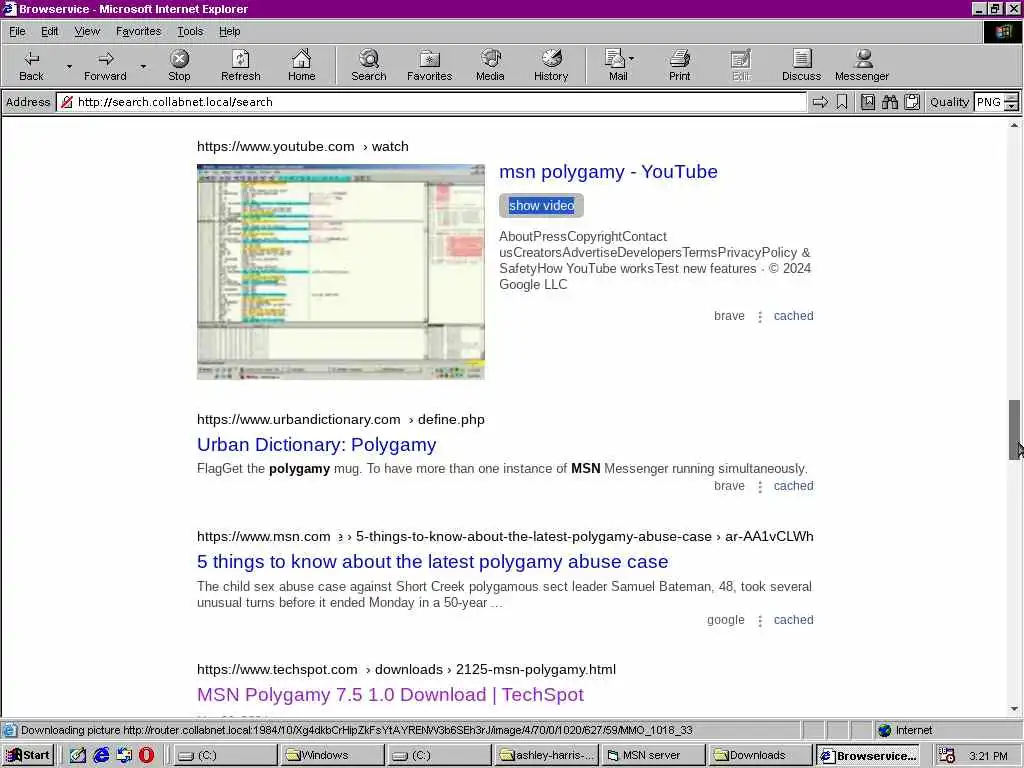Open the 'Urban Dictionary: Polygamy' result
This screenshot has width=1024, height=768.
click(x=317, y=445)
